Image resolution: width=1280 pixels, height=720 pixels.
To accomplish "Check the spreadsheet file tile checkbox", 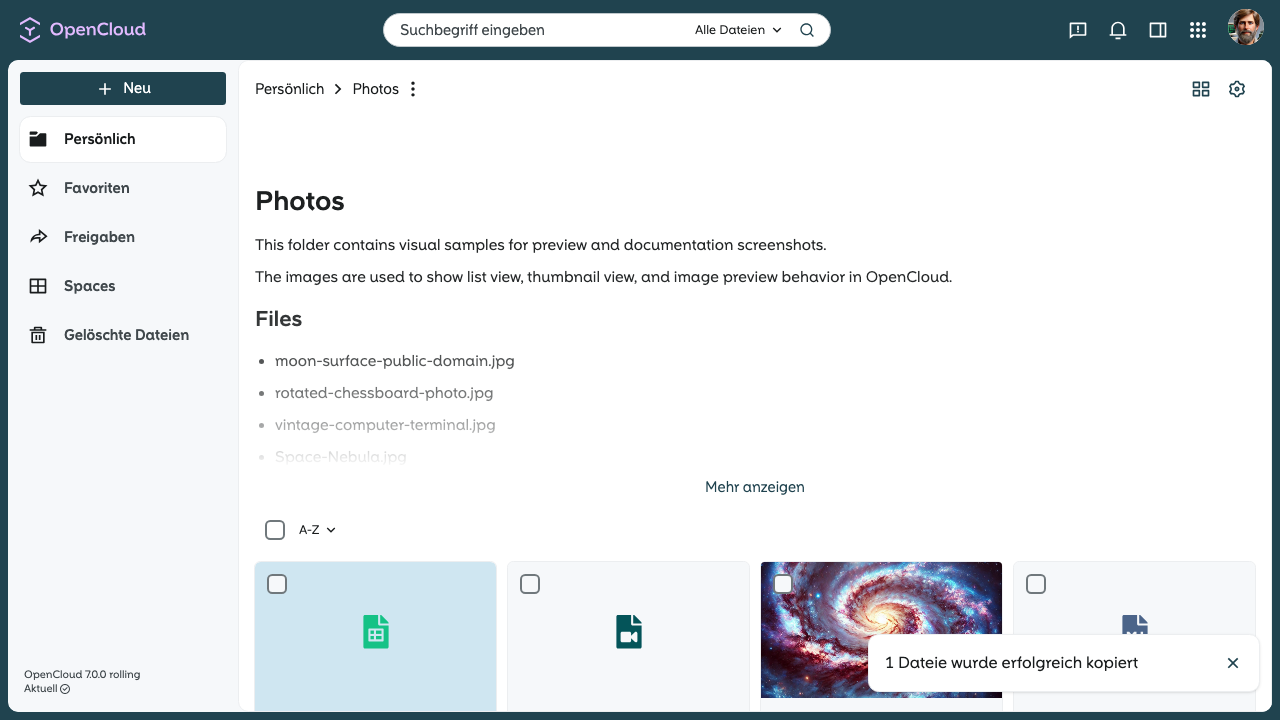I will 277,584.
